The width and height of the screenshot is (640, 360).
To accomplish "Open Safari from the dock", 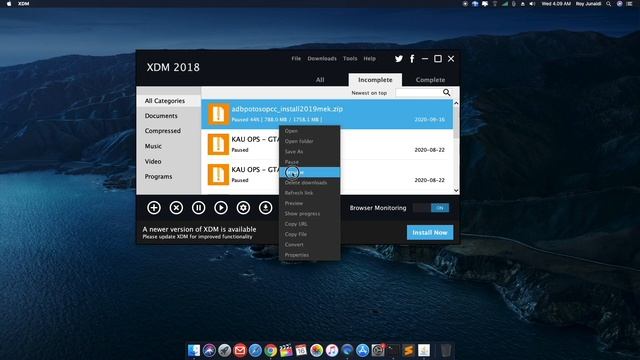I will (255, 350).
